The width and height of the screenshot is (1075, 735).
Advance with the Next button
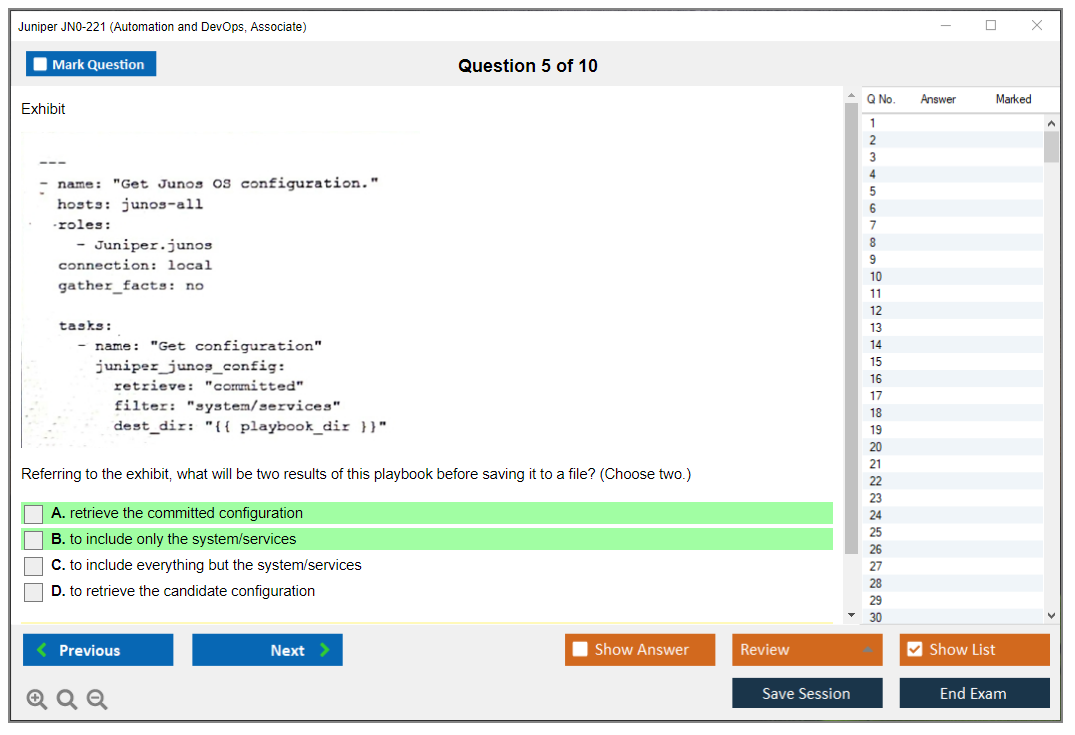click(267, 650)
